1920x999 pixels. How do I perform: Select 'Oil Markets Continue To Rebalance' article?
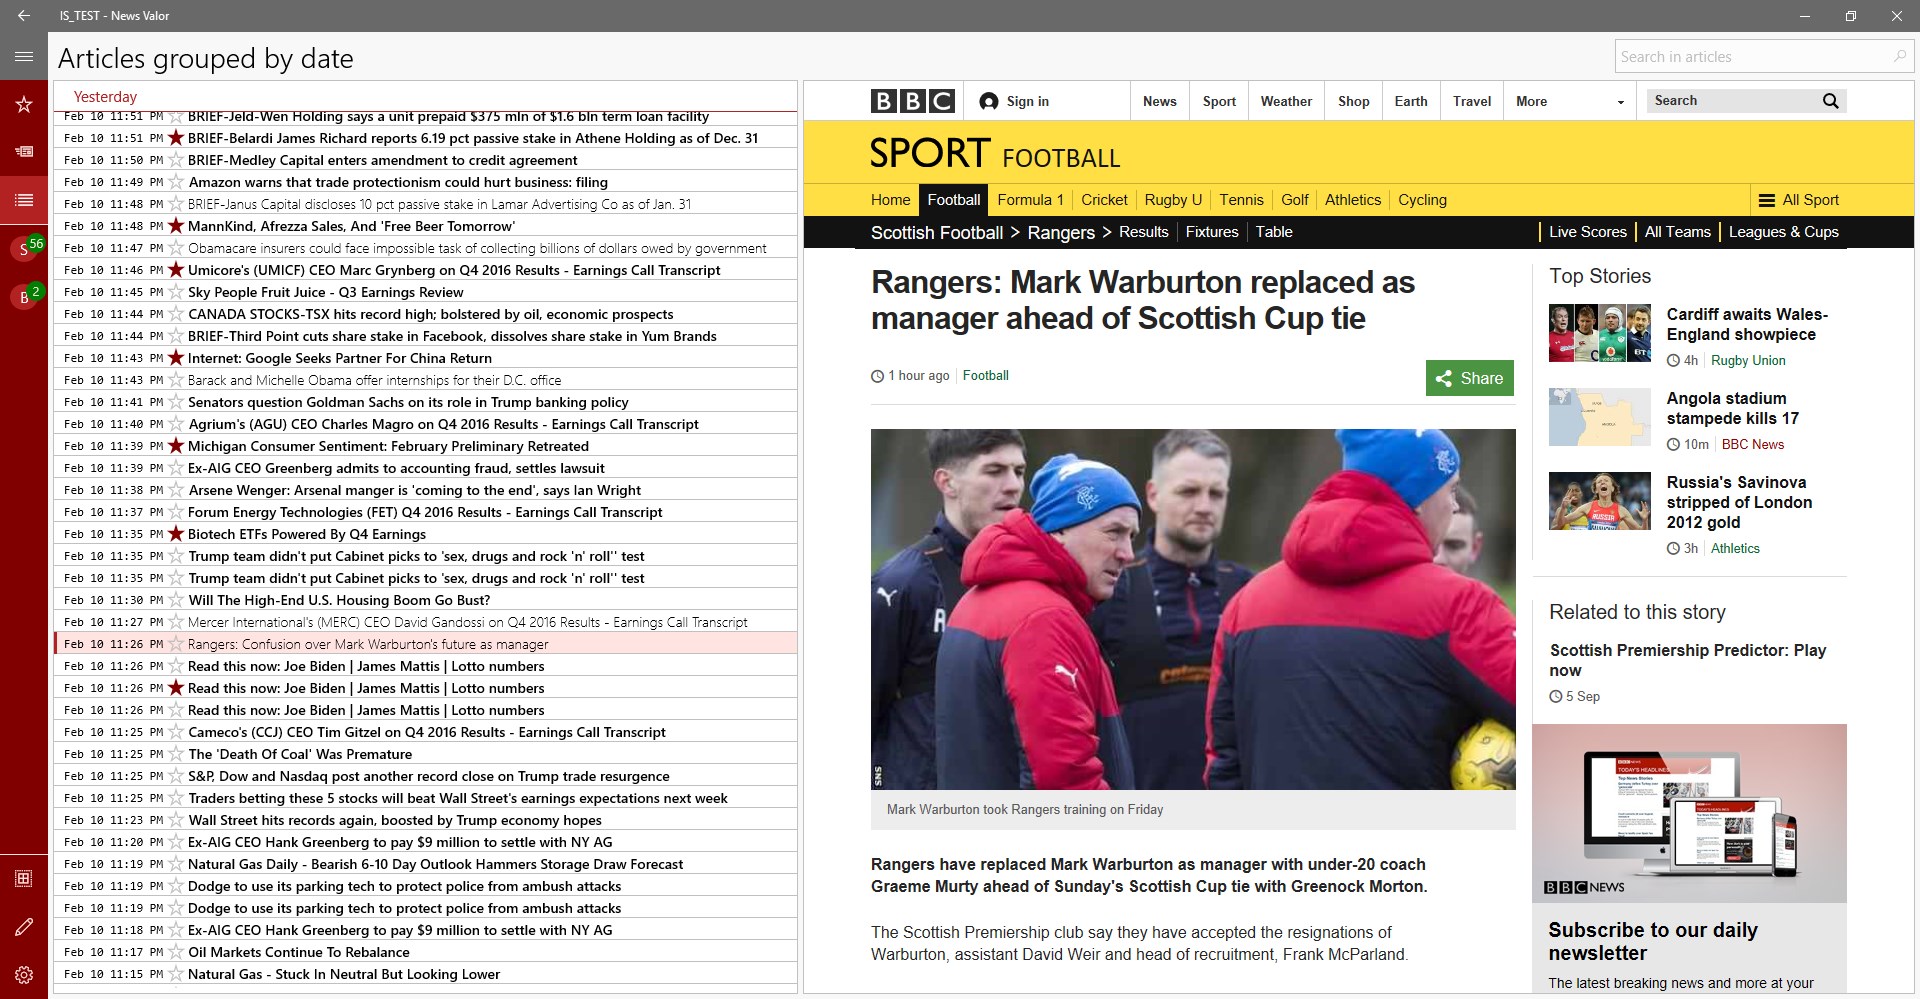[x=426, y=952]
